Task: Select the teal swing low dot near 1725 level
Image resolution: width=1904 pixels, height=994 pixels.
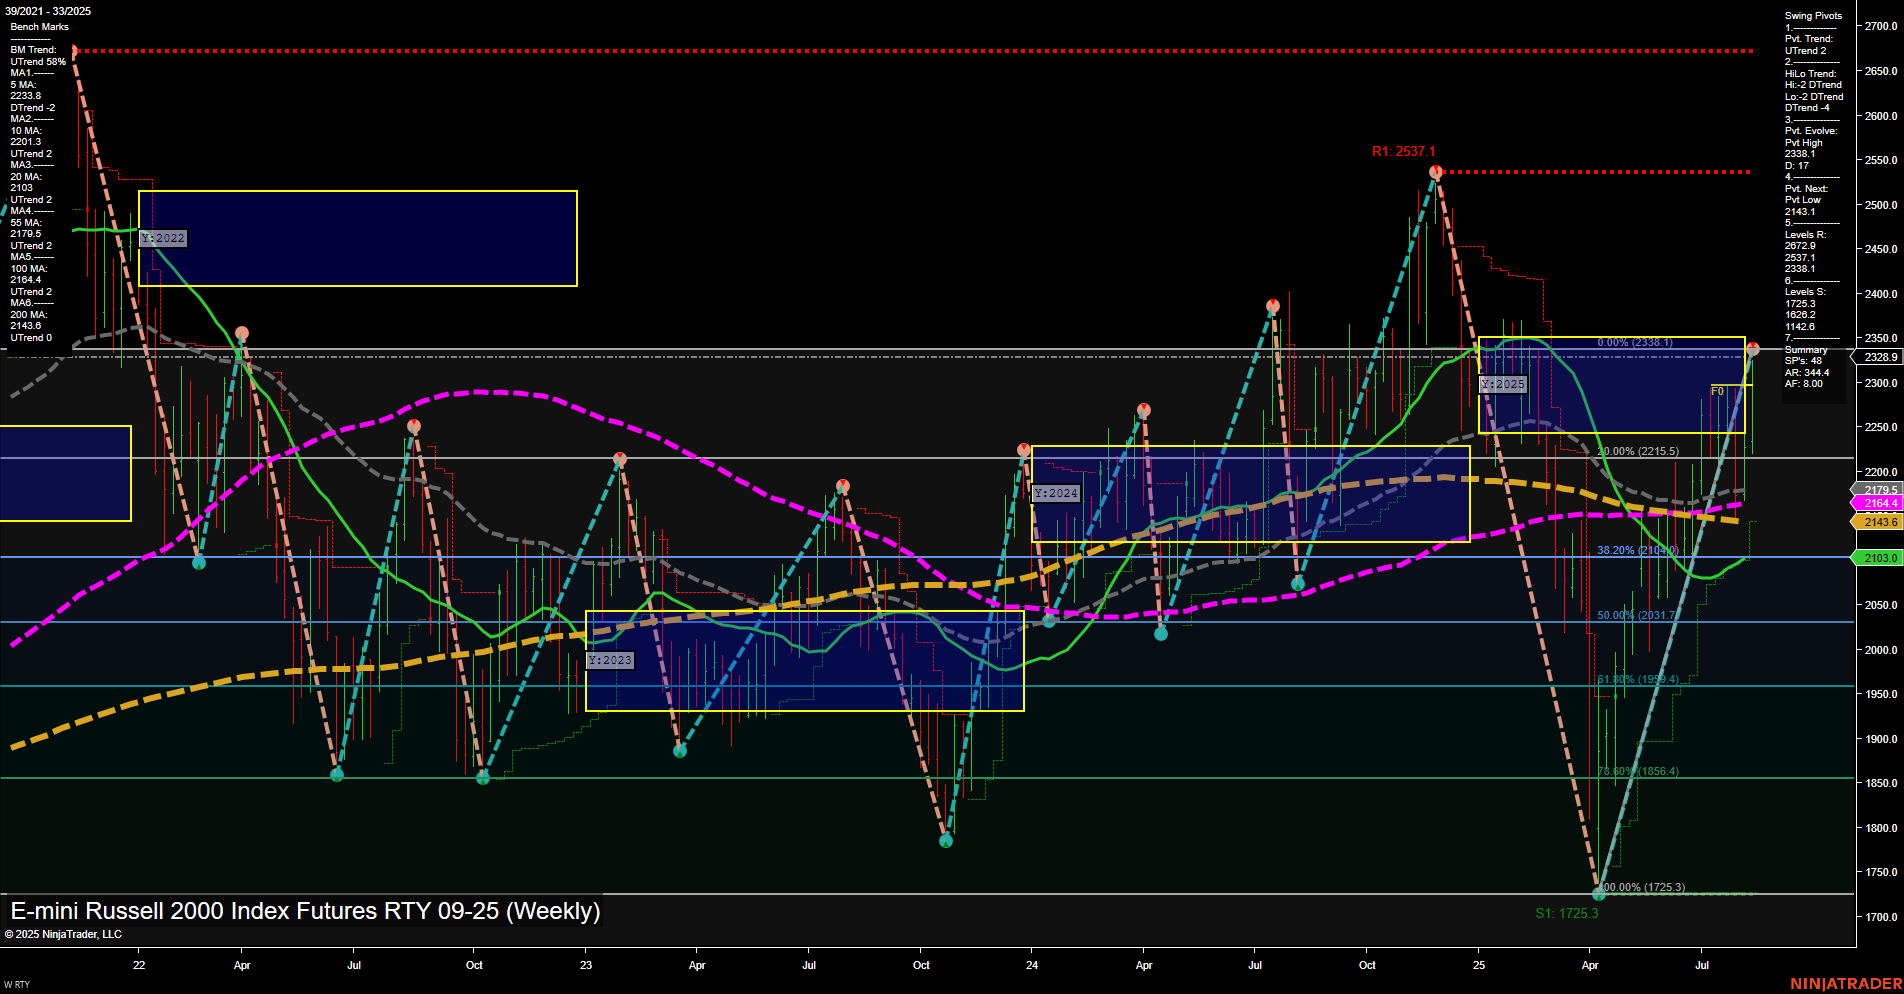Action: [x=1598, y=893]
